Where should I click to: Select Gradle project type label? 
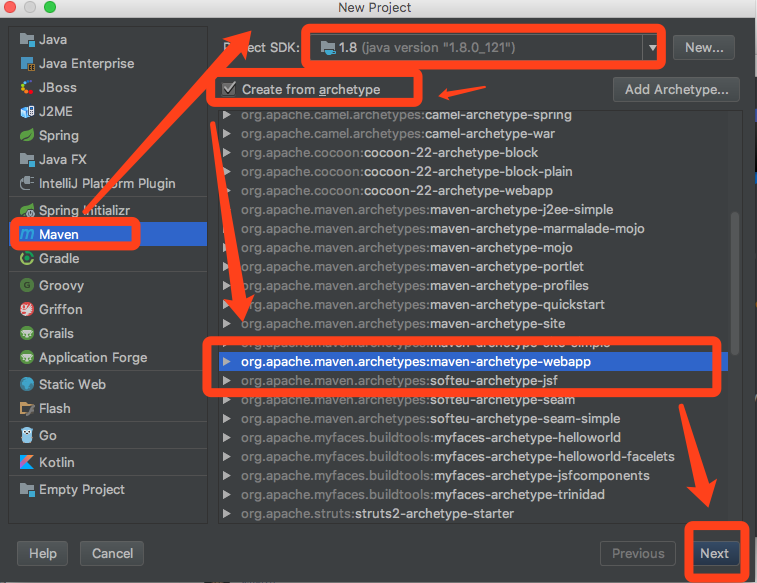tap(59, 258)
